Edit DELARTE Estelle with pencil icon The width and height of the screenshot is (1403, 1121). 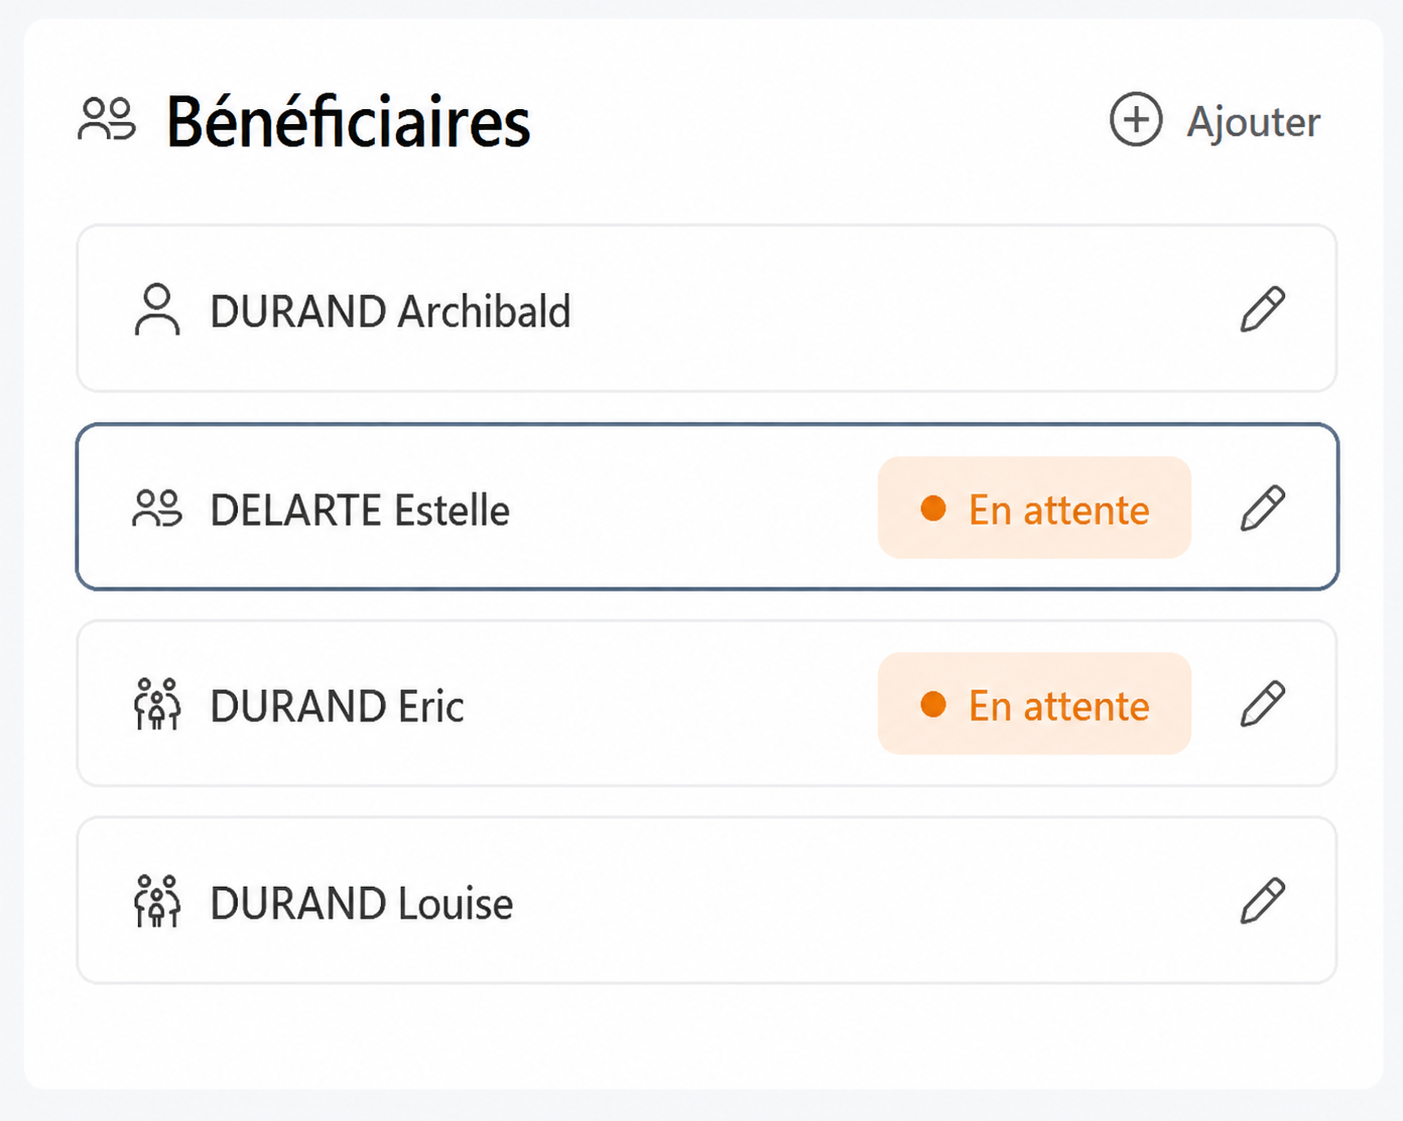(1262, 508)
